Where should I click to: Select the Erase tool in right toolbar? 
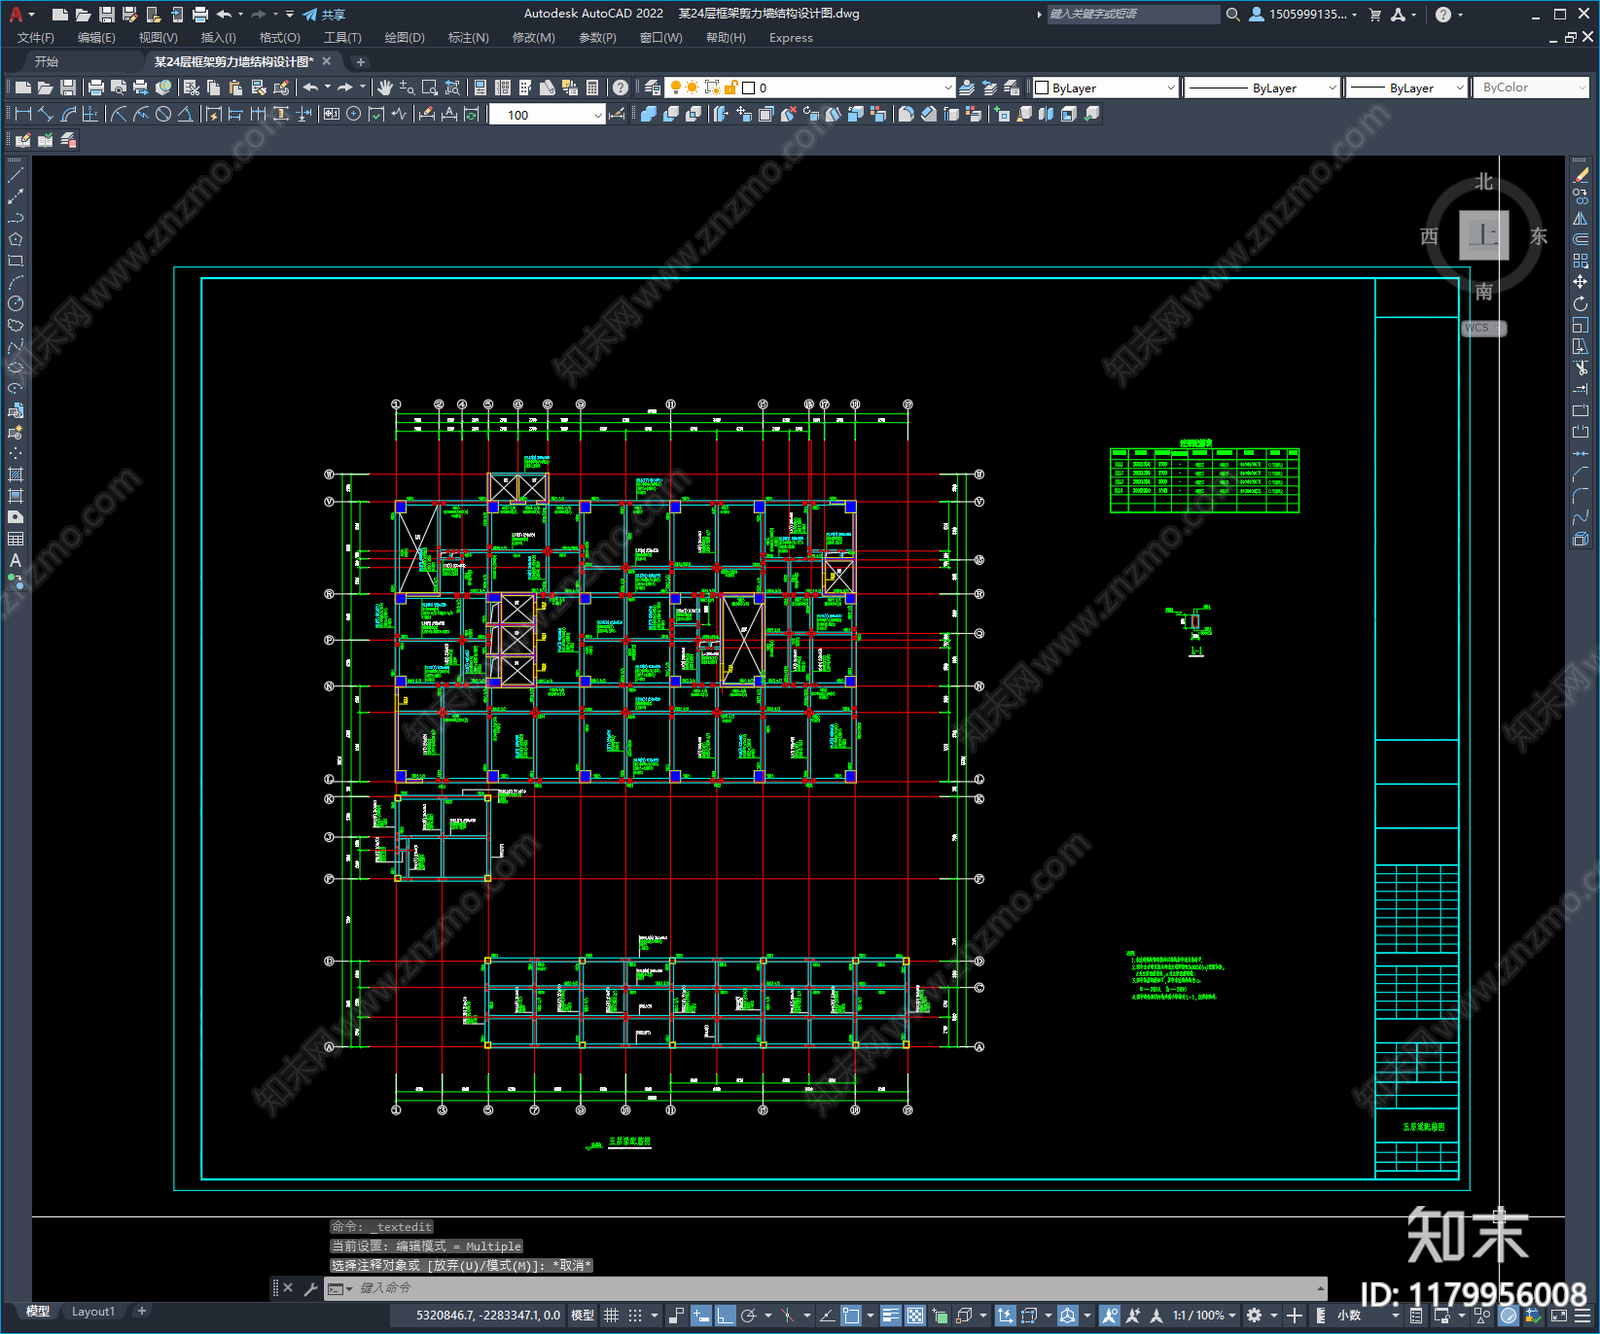1580,175
